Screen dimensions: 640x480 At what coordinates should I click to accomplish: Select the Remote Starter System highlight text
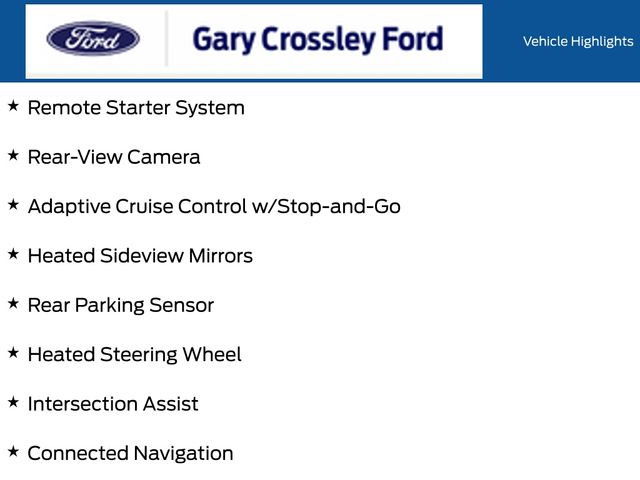coord(136,107)
